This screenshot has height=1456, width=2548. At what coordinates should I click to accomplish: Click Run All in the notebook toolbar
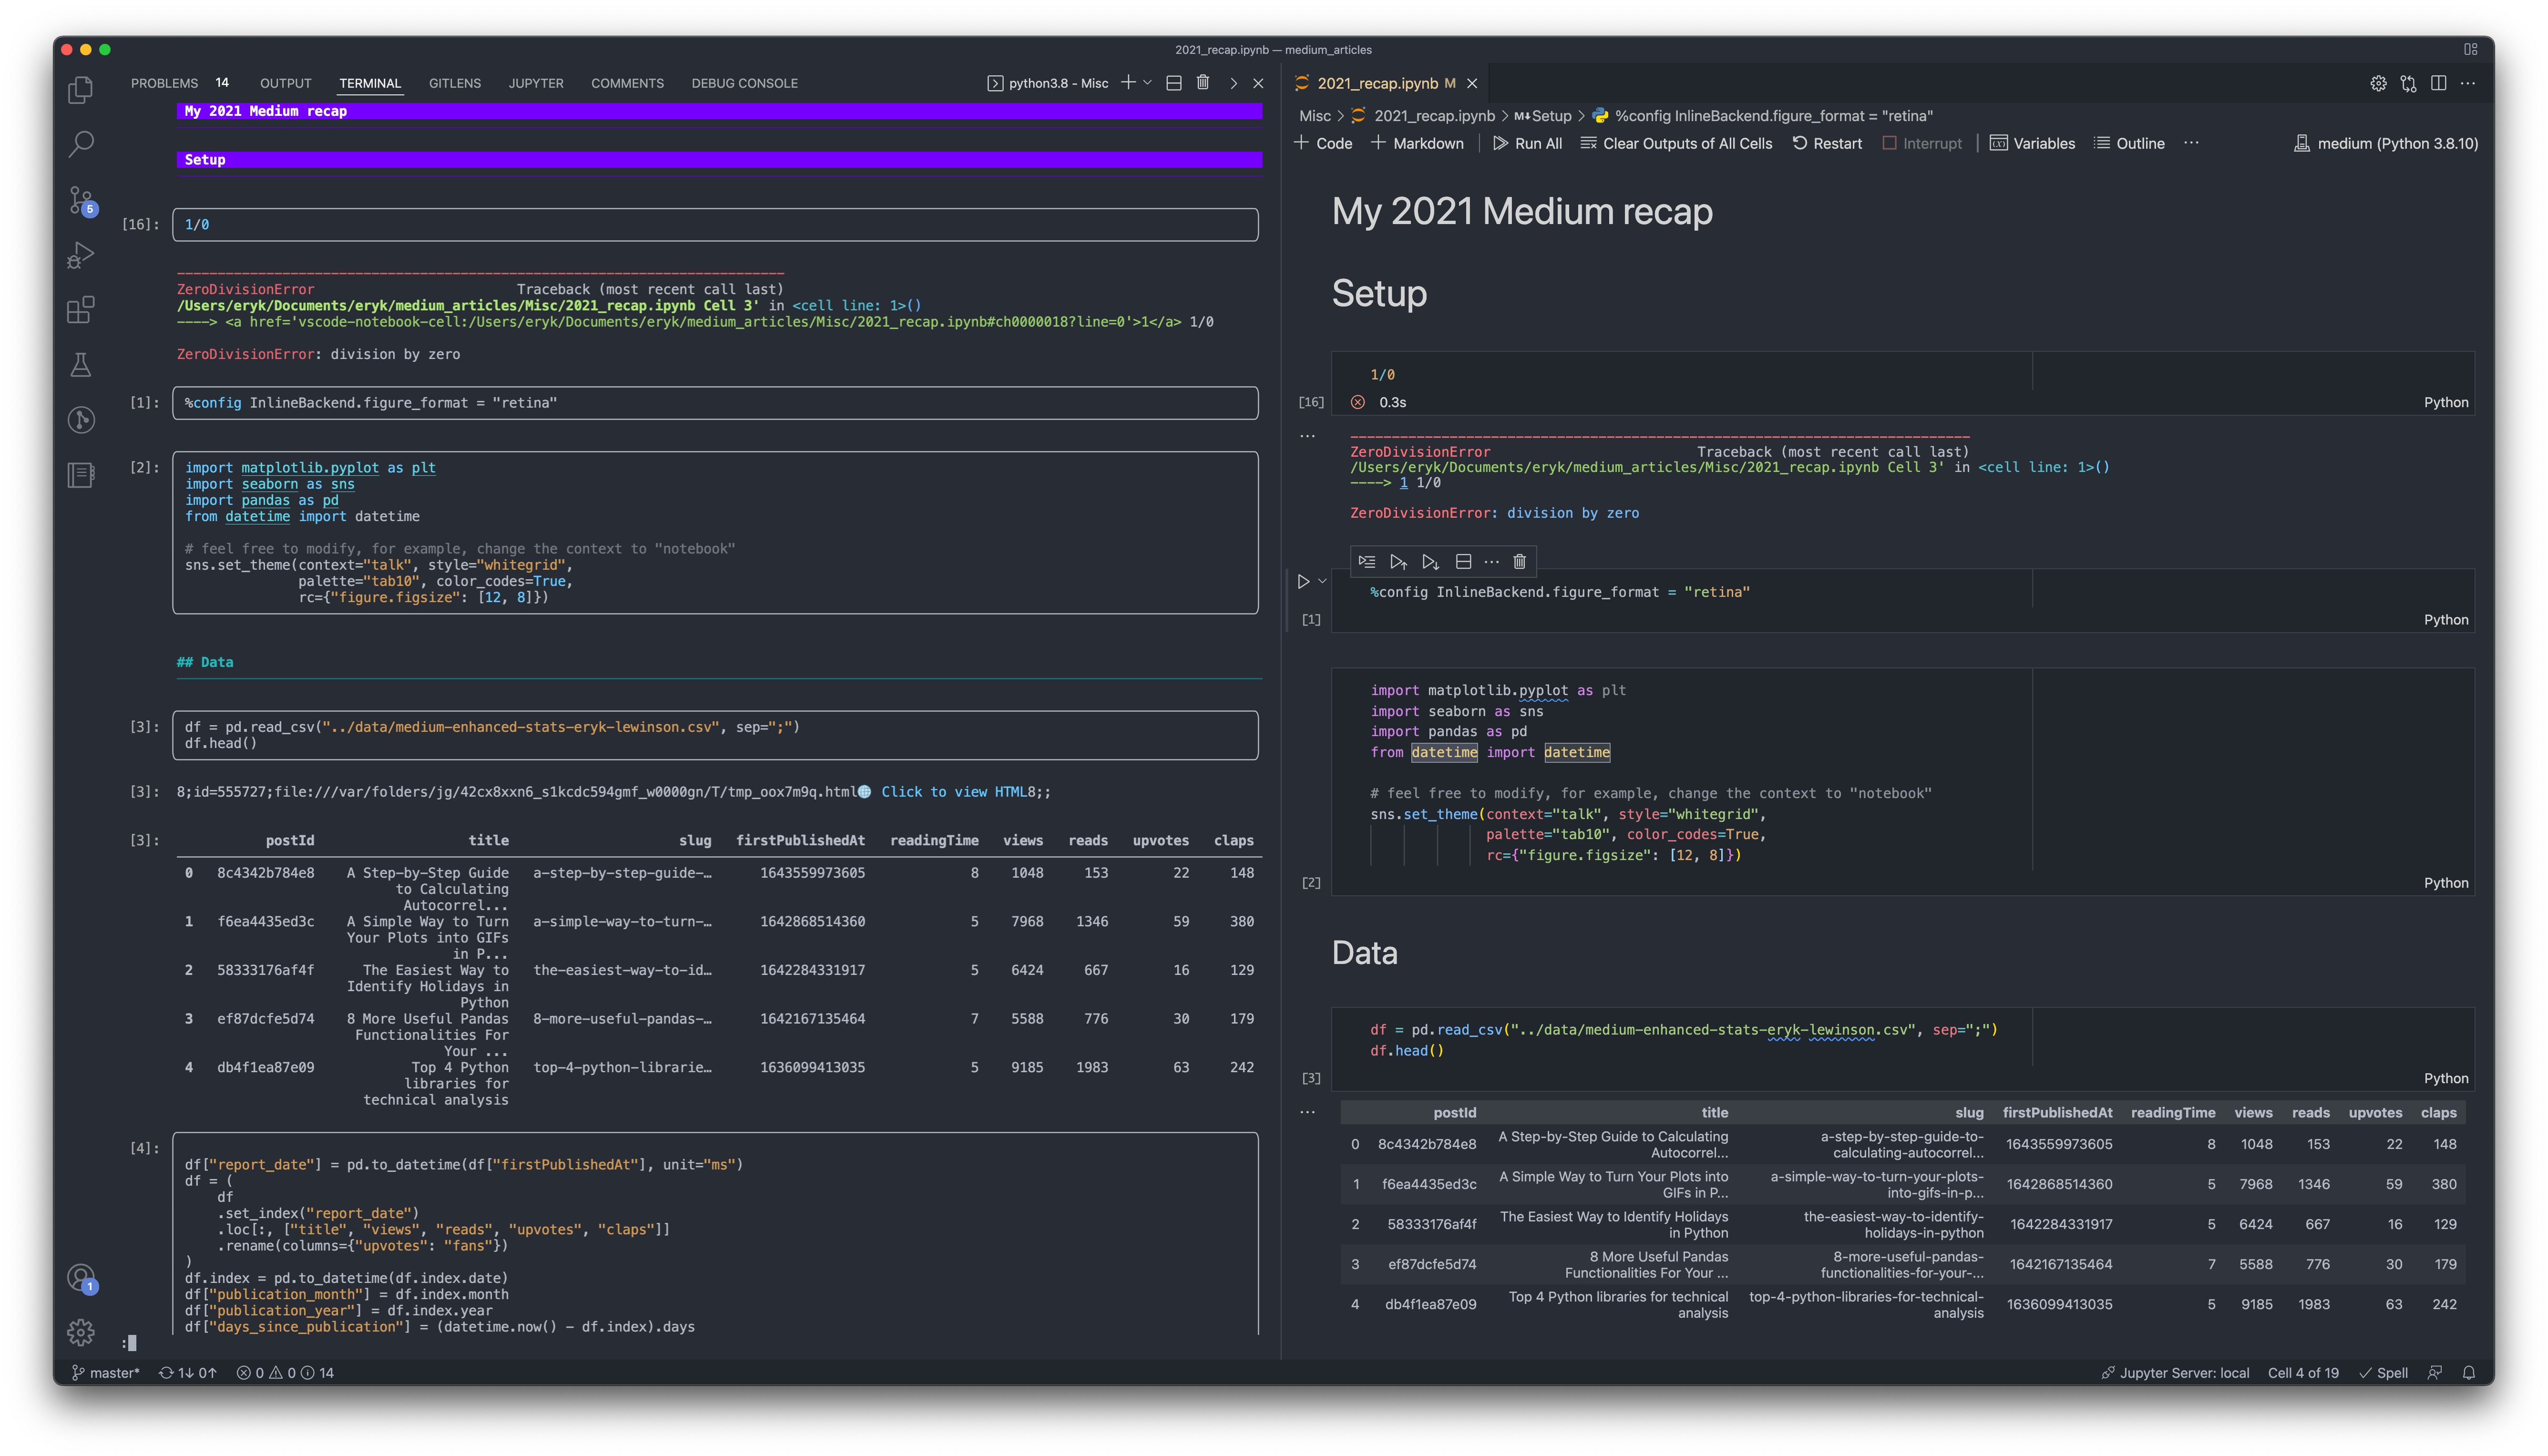click(1527, 143)
